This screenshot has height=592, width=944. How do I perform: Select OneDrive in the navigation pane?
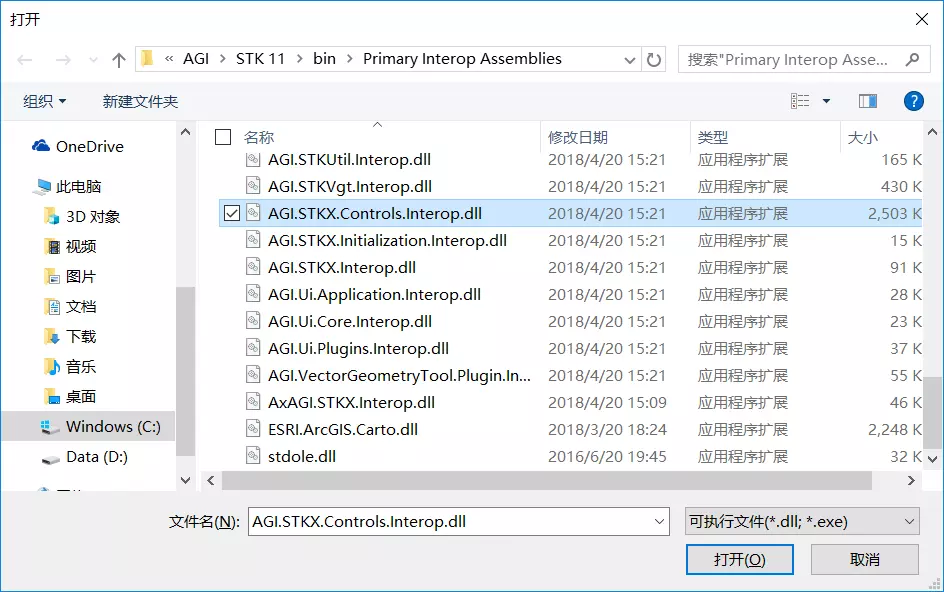77,146
